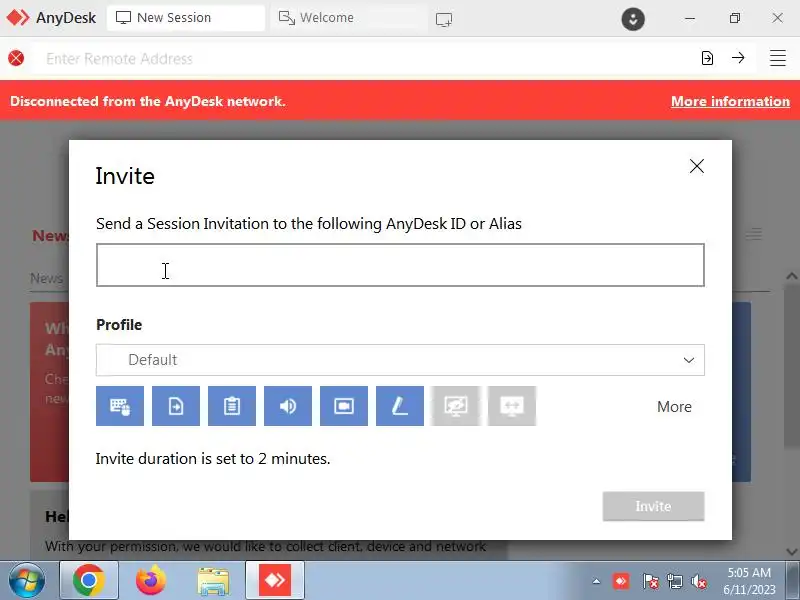This screenshot has height=600, width=800.
Task: Click the AnyDesk system tray icon
Action: coord(621,581)
